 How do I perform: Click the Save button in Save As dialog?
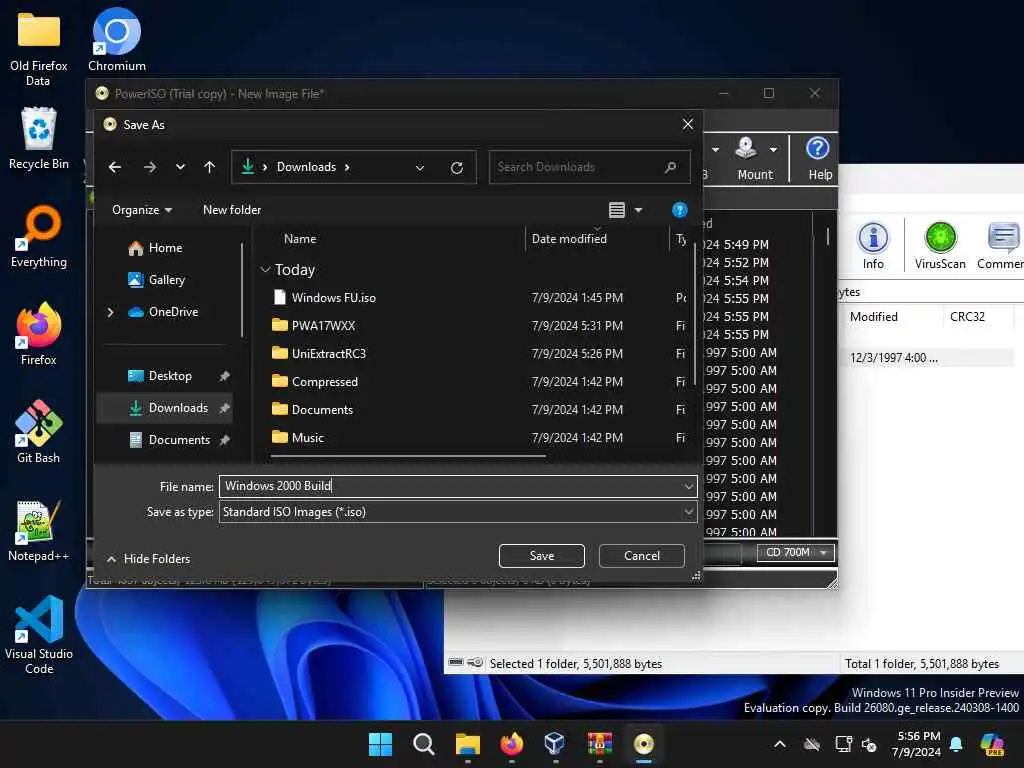click(x=541, y=556)
